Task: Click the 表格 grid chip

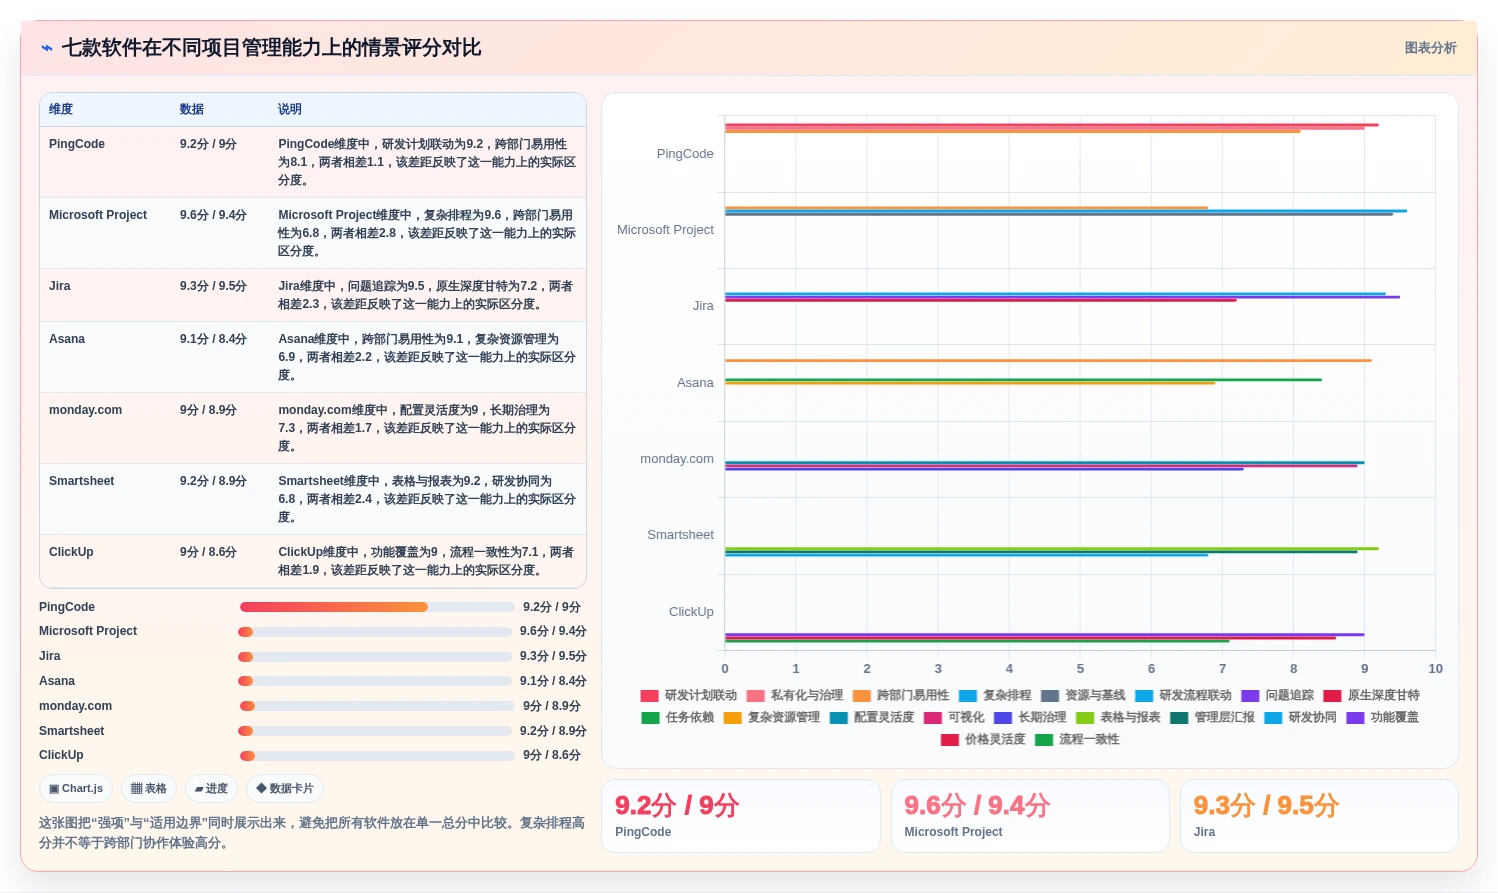Action: [149, 788]
